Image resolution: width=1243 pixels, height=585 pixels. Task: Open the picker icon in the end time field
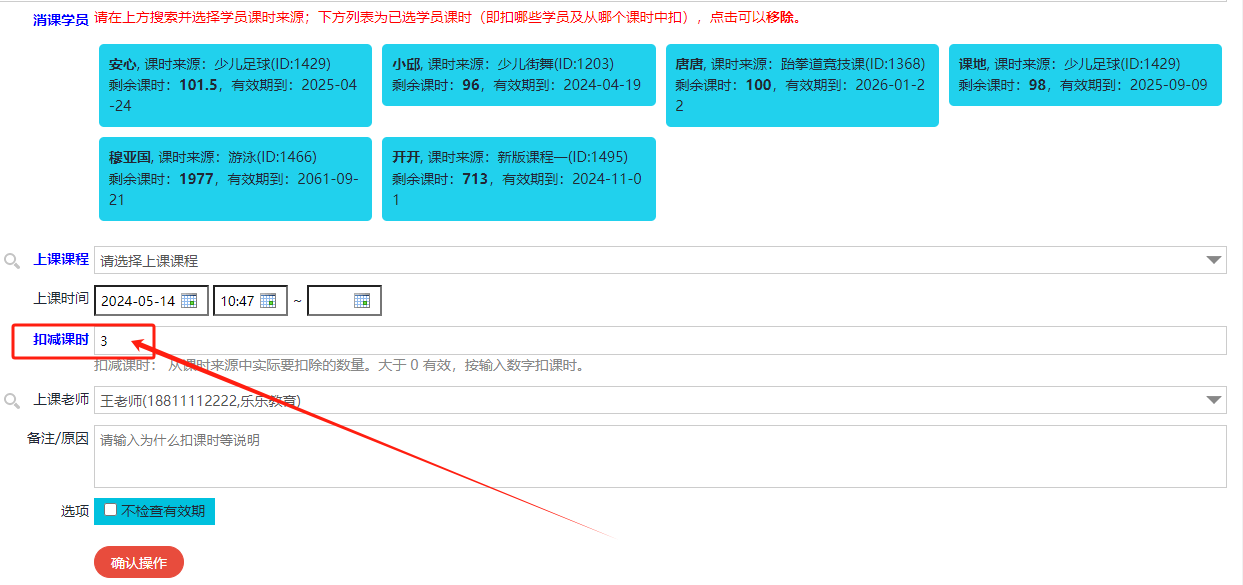coord(362,301)
